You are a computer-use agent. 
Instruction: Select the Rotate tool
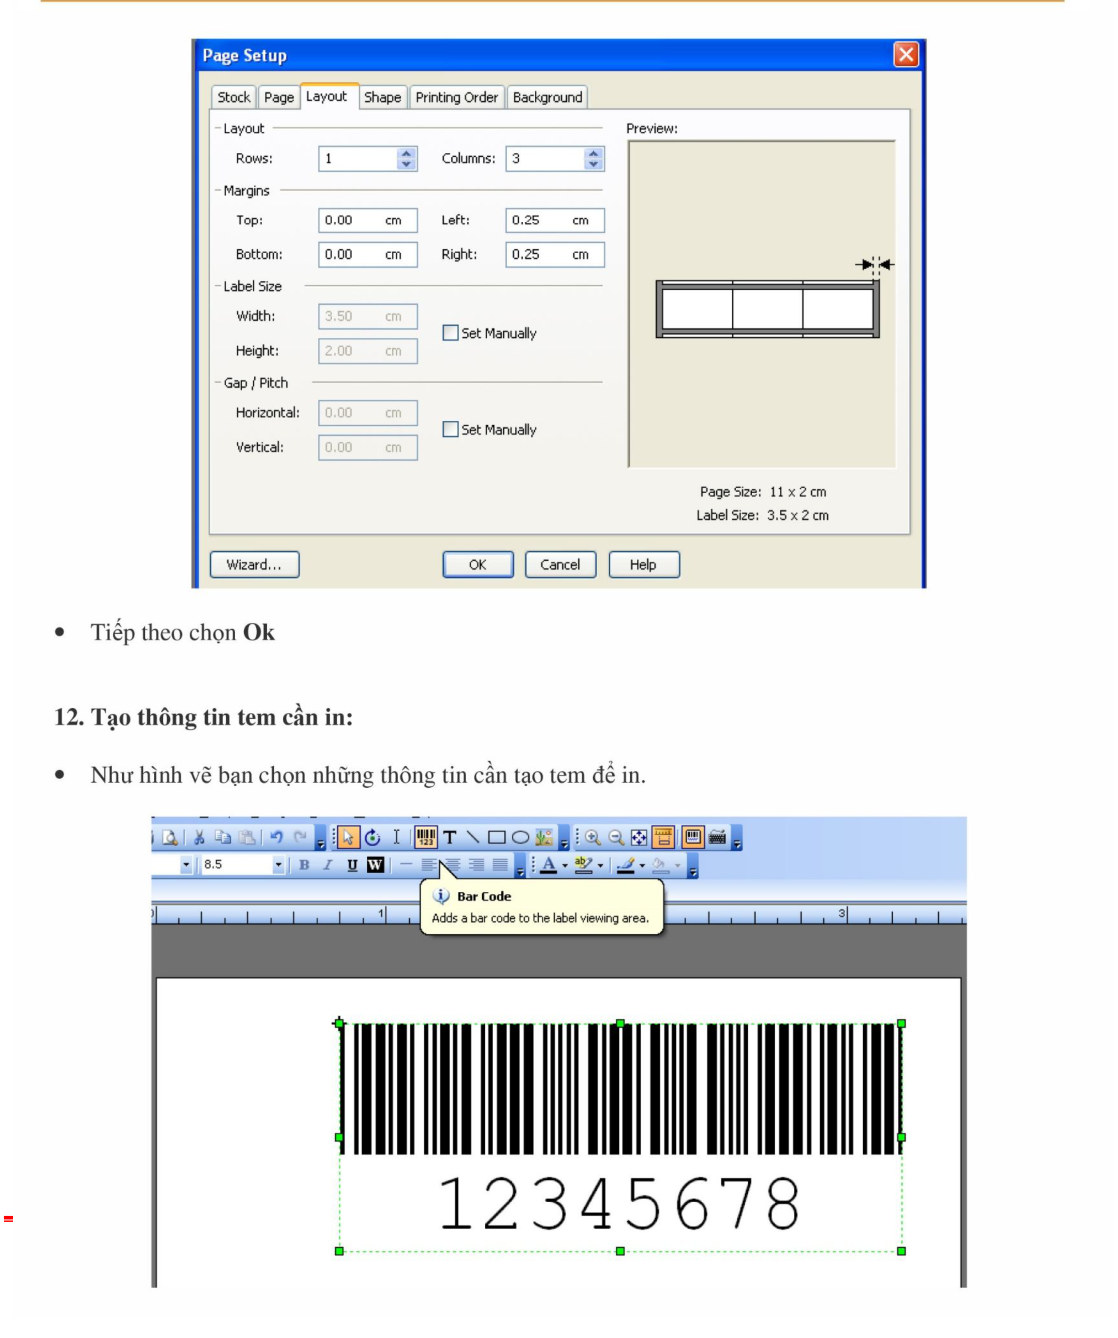(x=372, y=838)
